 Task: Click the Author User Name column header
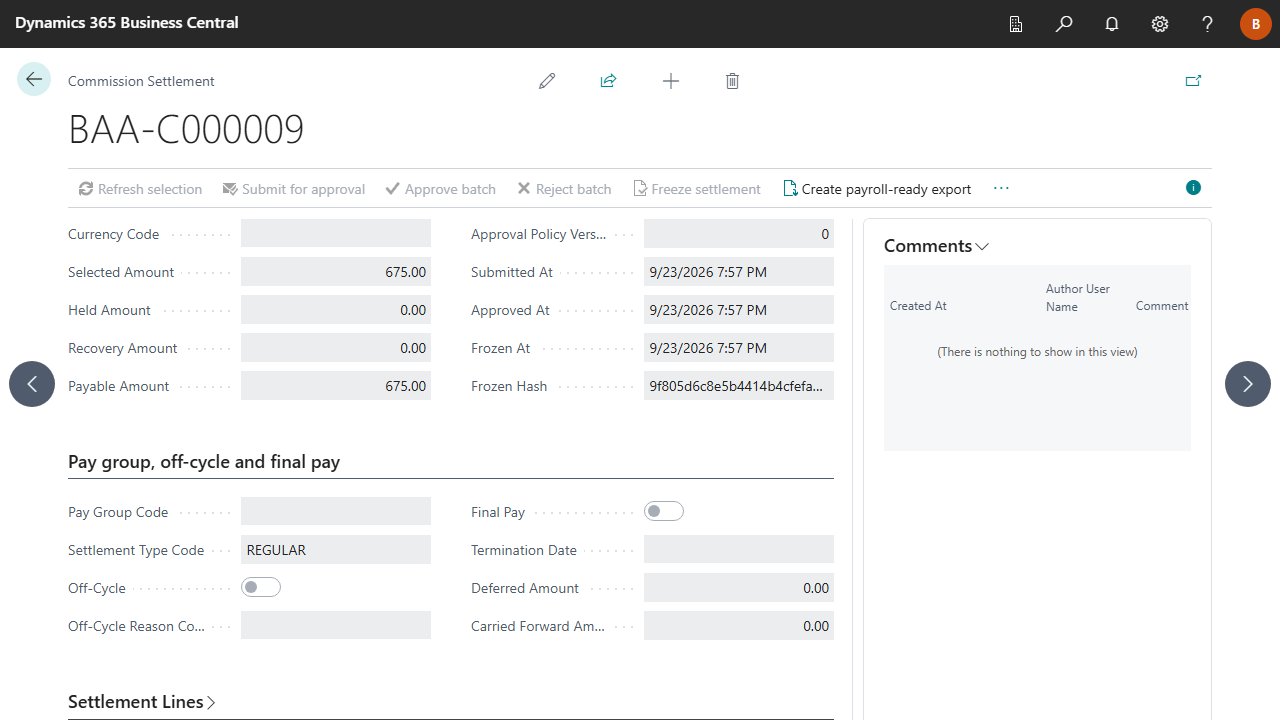tap(1078, 298)
